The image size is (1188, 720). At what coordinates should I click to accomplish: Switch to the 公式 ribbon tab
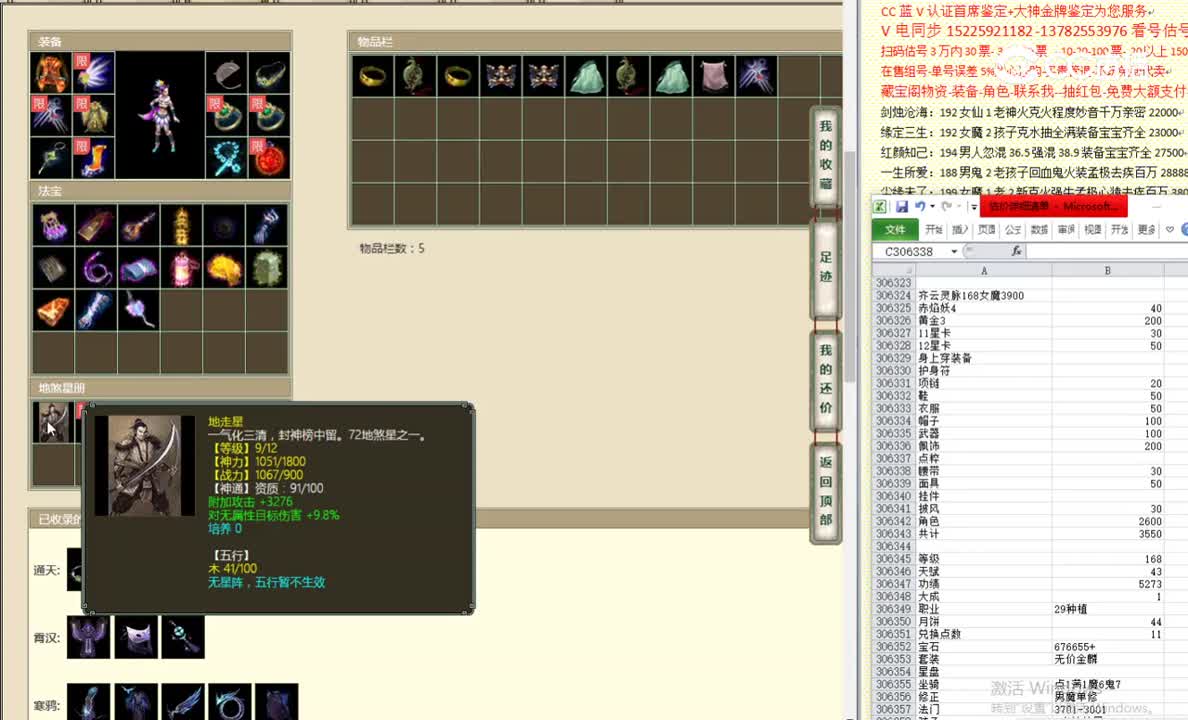click(1013, 230)
